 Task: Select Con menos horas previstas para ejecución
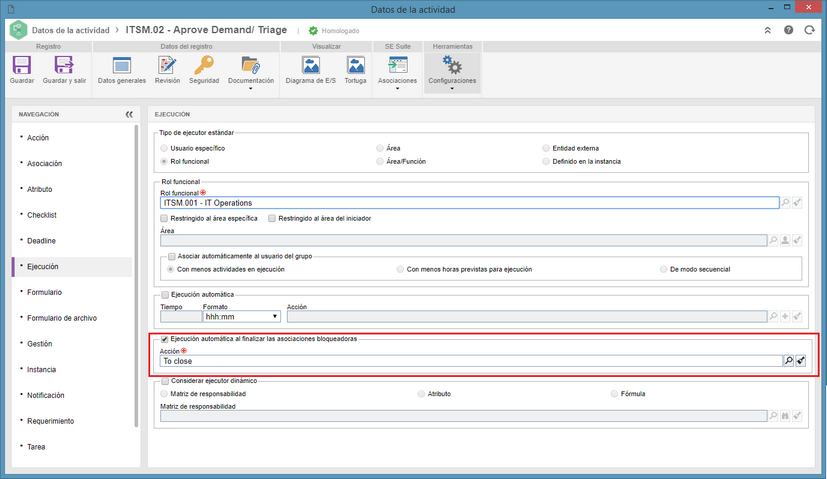[x=400, y=269]
